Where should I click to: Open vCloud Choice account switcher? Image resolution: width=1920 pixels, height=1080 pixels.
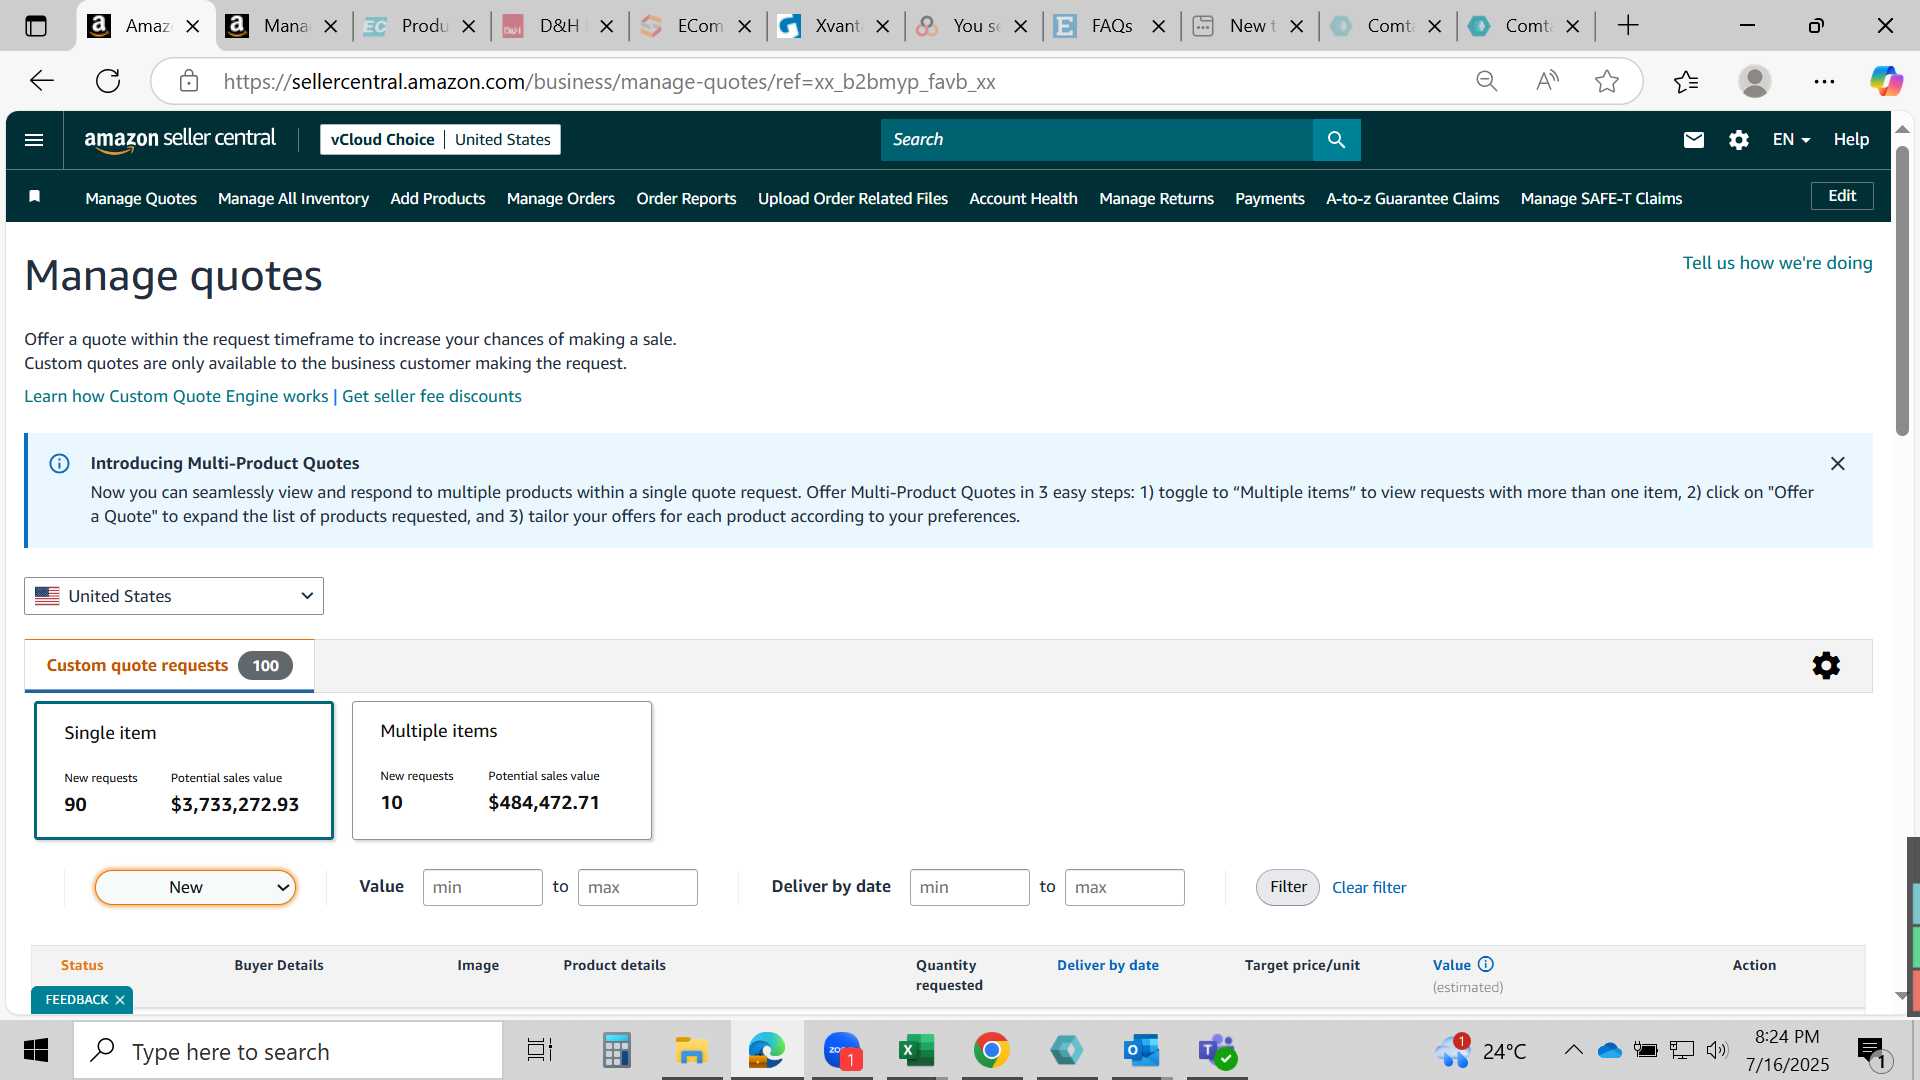coord(440,140)
